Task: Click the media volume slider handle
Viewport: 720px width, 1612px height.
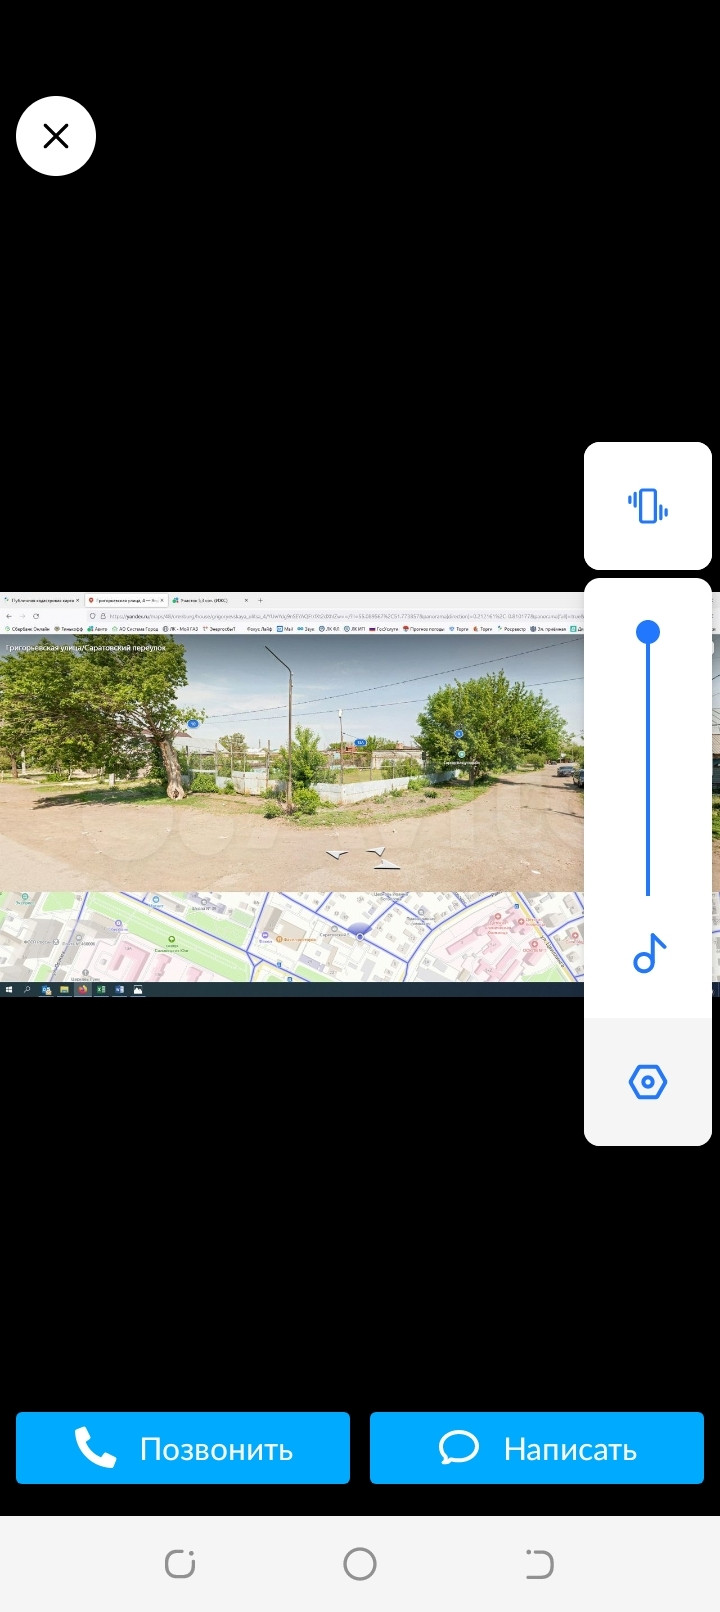Action: 648,632
